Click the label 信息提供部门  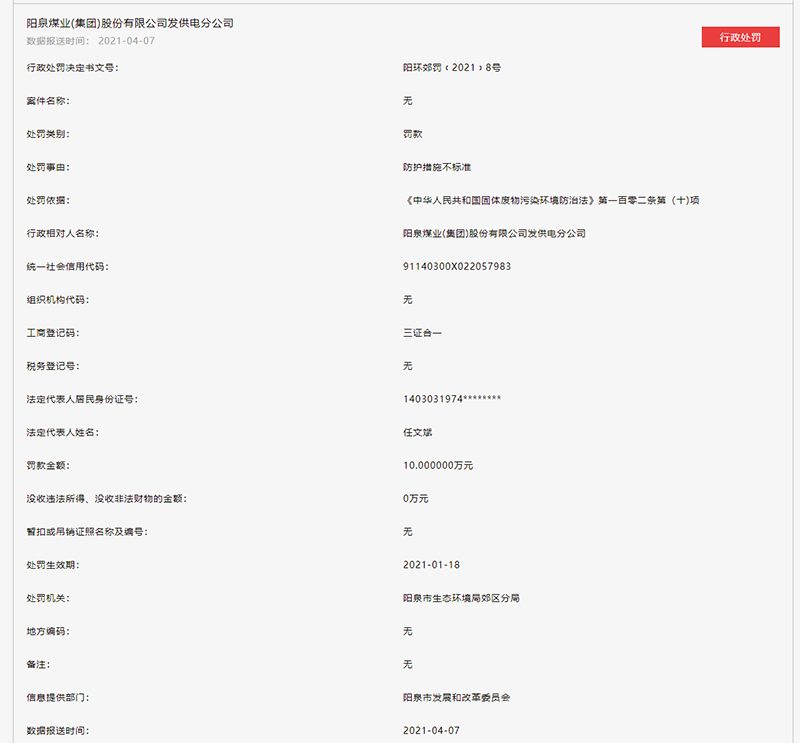click(58, 698)
